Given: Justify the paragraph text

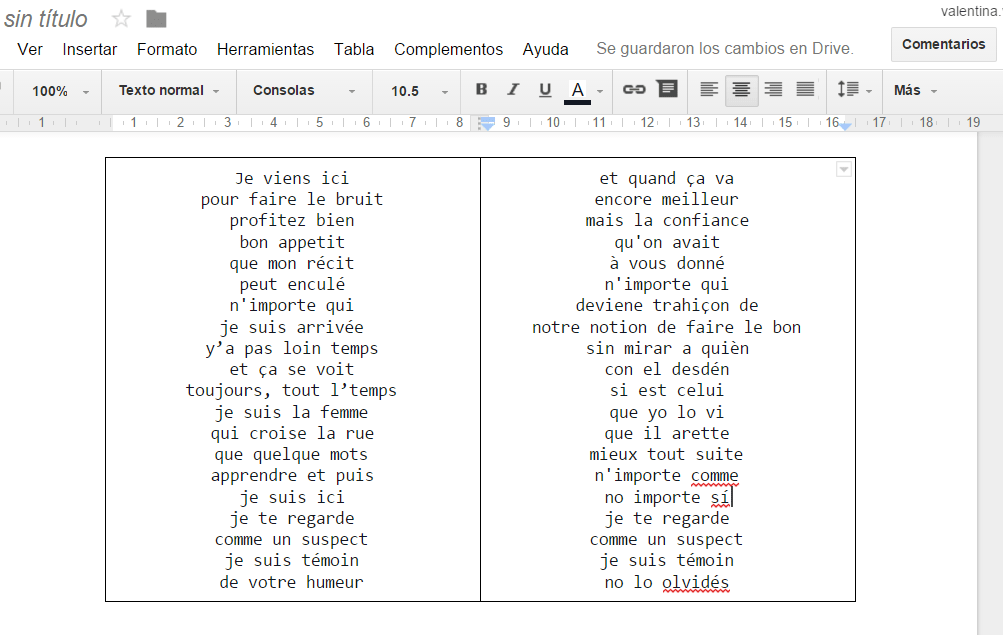Looking at the screenshot, I should pos(805,90).
